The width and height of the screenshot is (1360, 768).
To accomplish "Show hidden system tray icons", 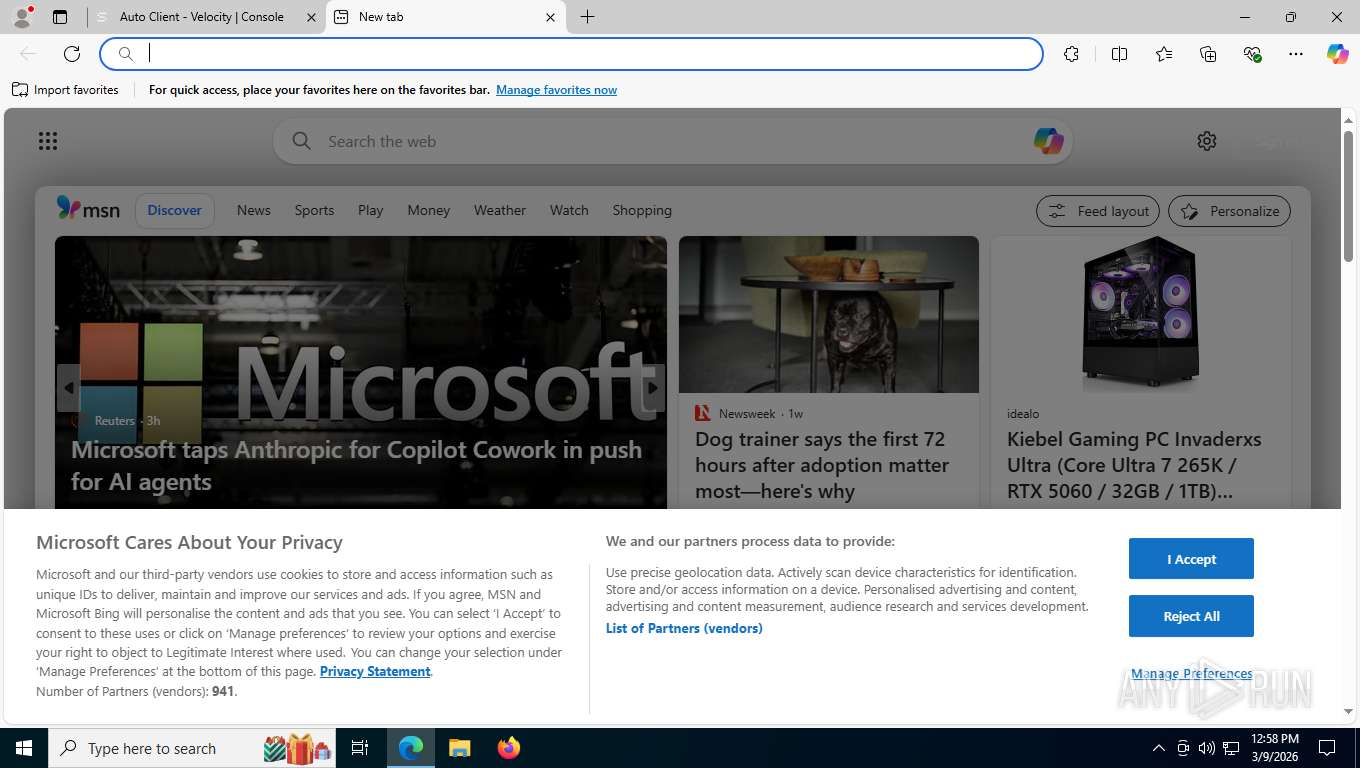I will [x=1159, y=748].
